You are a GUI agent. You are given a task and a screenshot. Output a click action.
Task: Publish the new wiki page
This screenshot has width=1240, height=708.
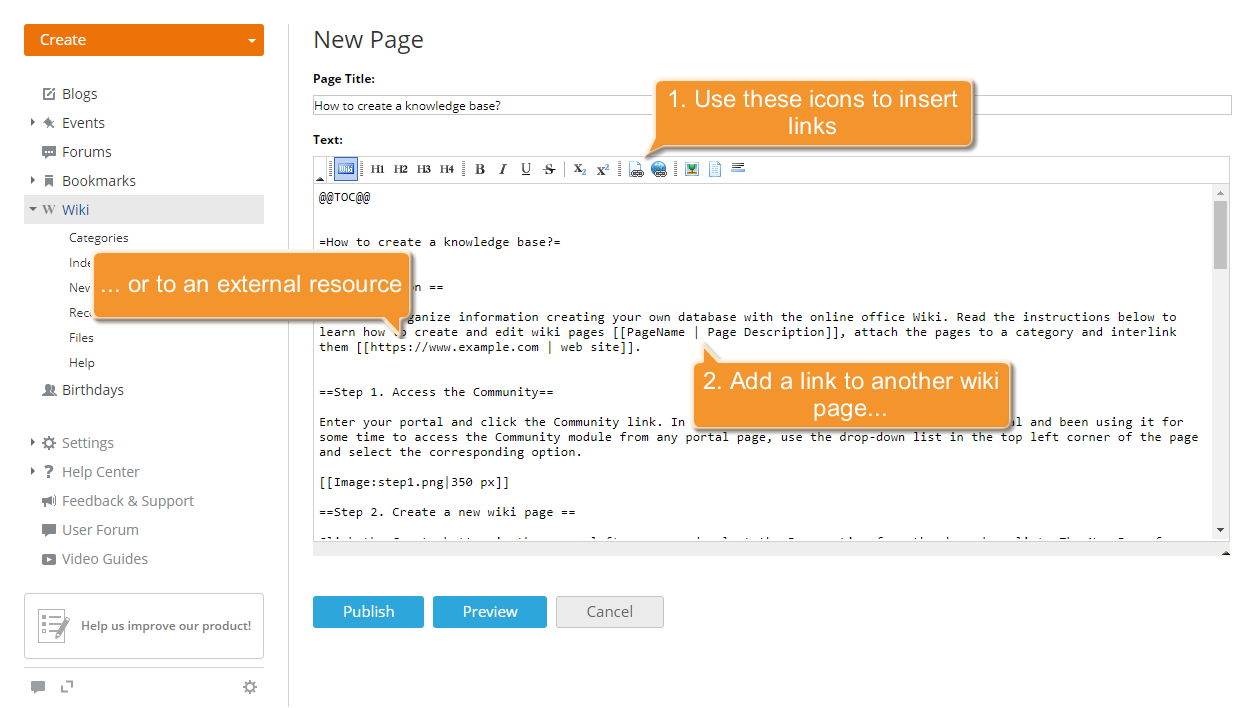[x=368, y=612]
